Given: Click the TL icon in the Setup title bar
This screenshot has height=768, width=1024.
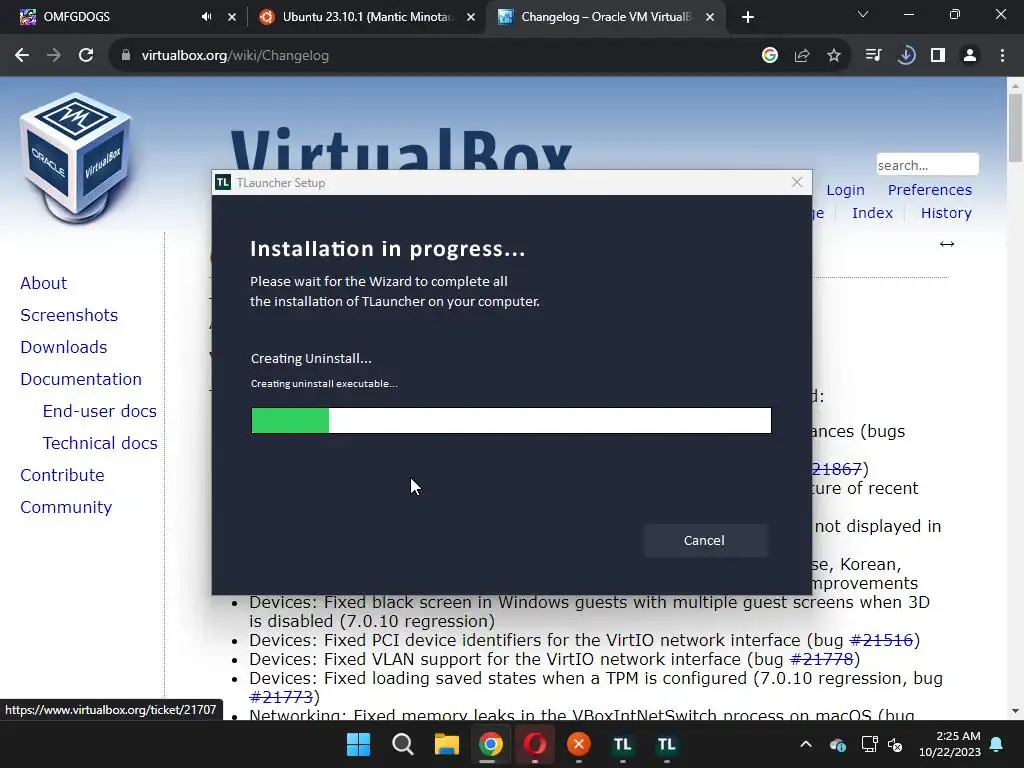Looking at the screenshot, I should (223, 182).
